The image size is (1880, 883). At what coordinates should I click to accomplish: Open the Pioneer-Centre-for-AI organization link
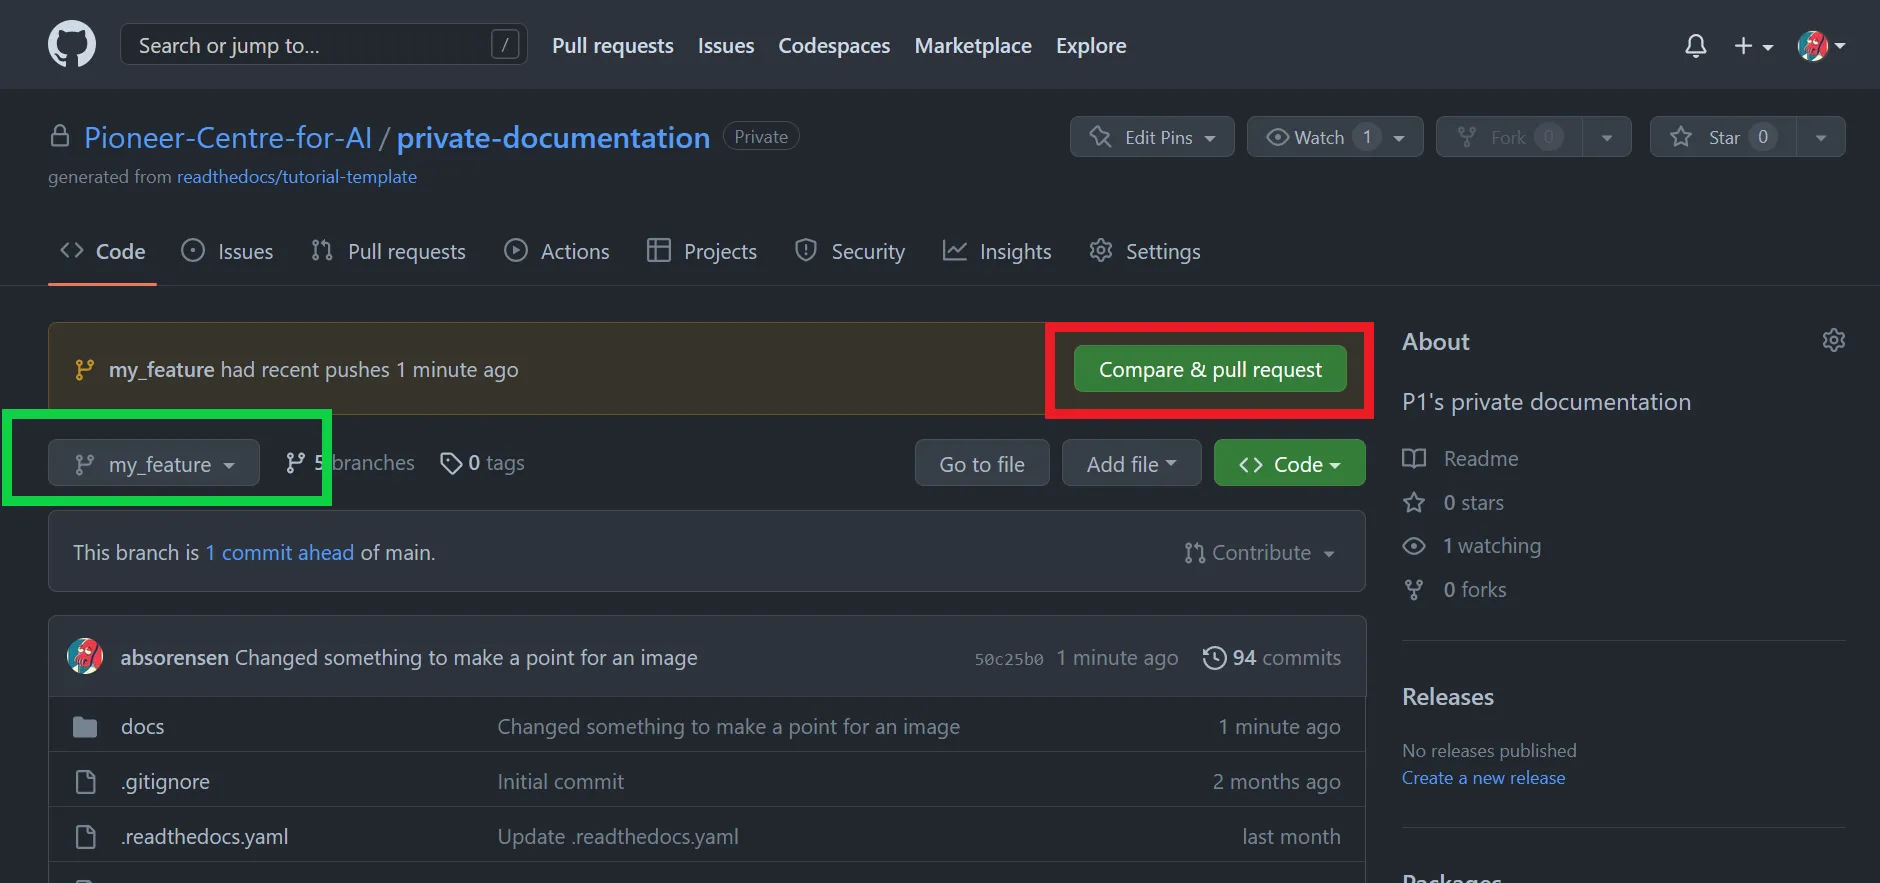(x=228, y=138)
